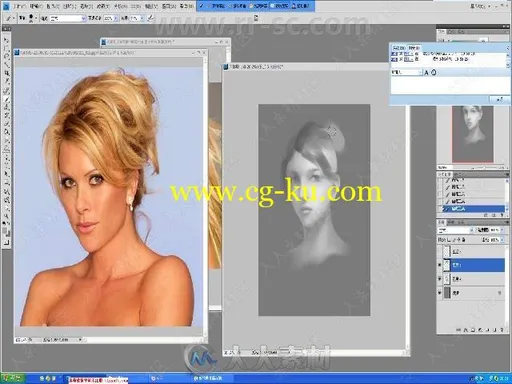The image size is (512, 384).
Task: Open the Image menu
Action: [53, 6]
